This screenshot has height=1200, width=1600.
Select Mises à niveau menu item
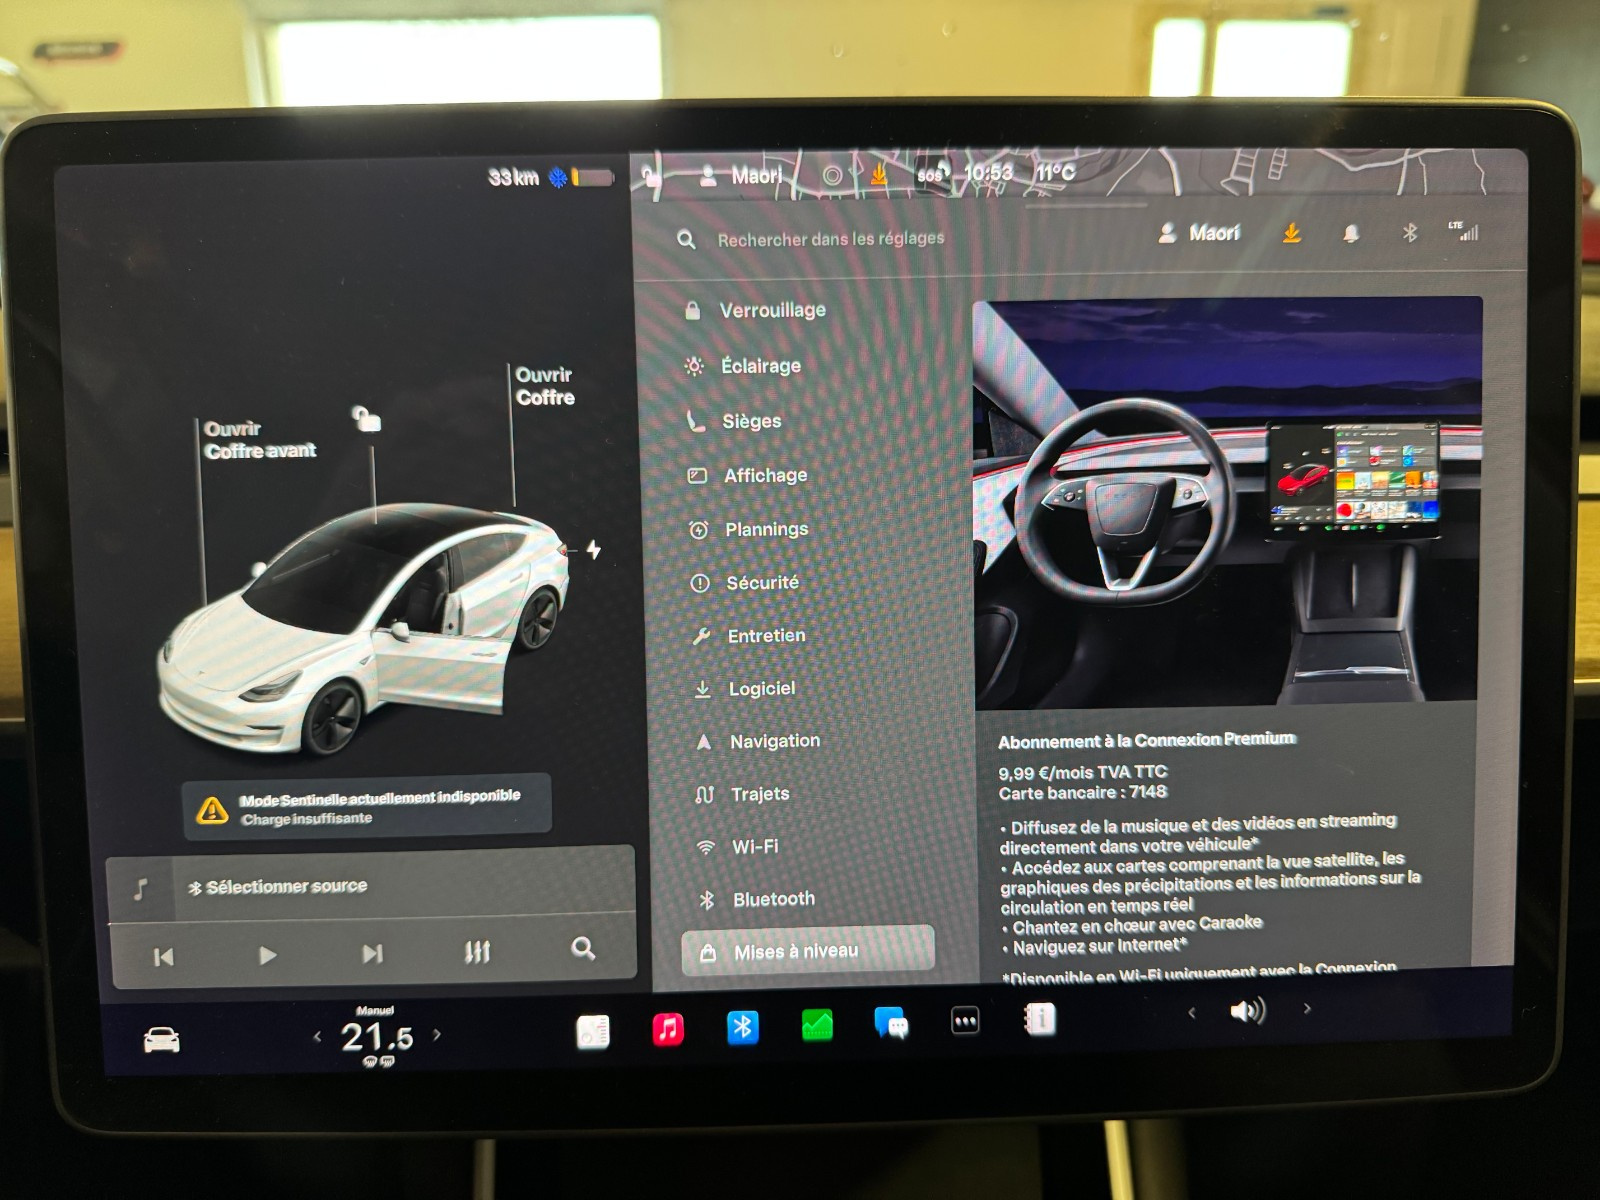point(807,951)
